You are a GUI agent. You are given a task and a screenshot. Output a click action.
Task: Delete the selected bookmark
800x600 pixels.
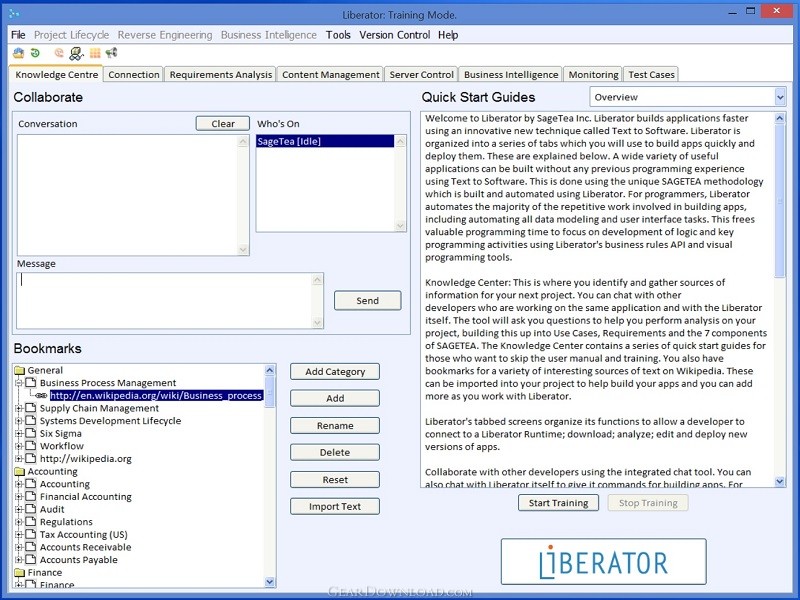pyautogui.click(x=335, y=453)
